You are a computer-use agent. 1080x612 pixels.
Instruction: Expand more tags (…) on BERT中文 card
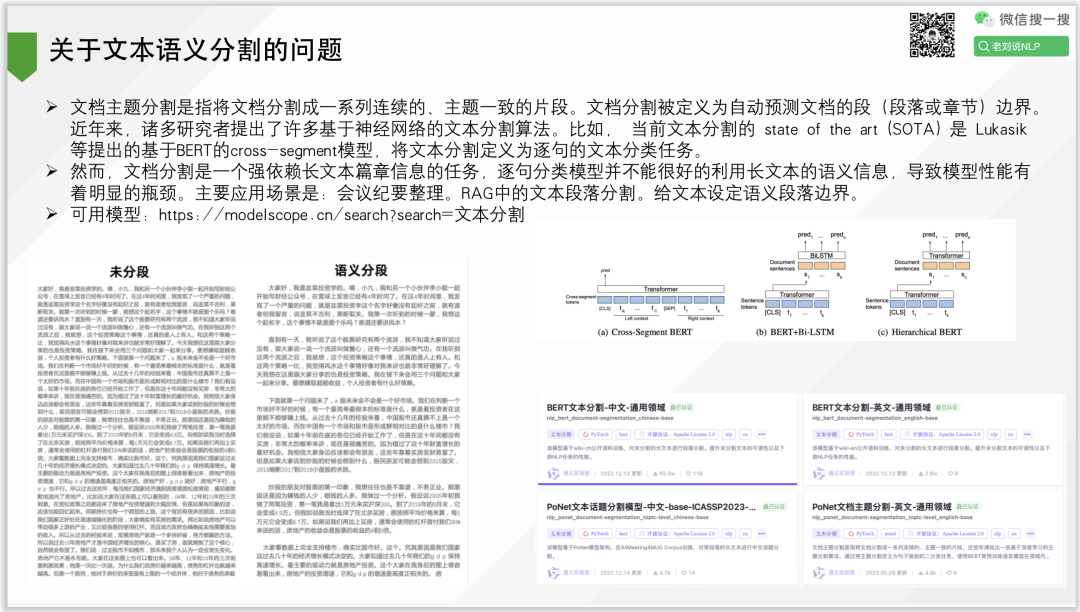click(x=762, y=434)
